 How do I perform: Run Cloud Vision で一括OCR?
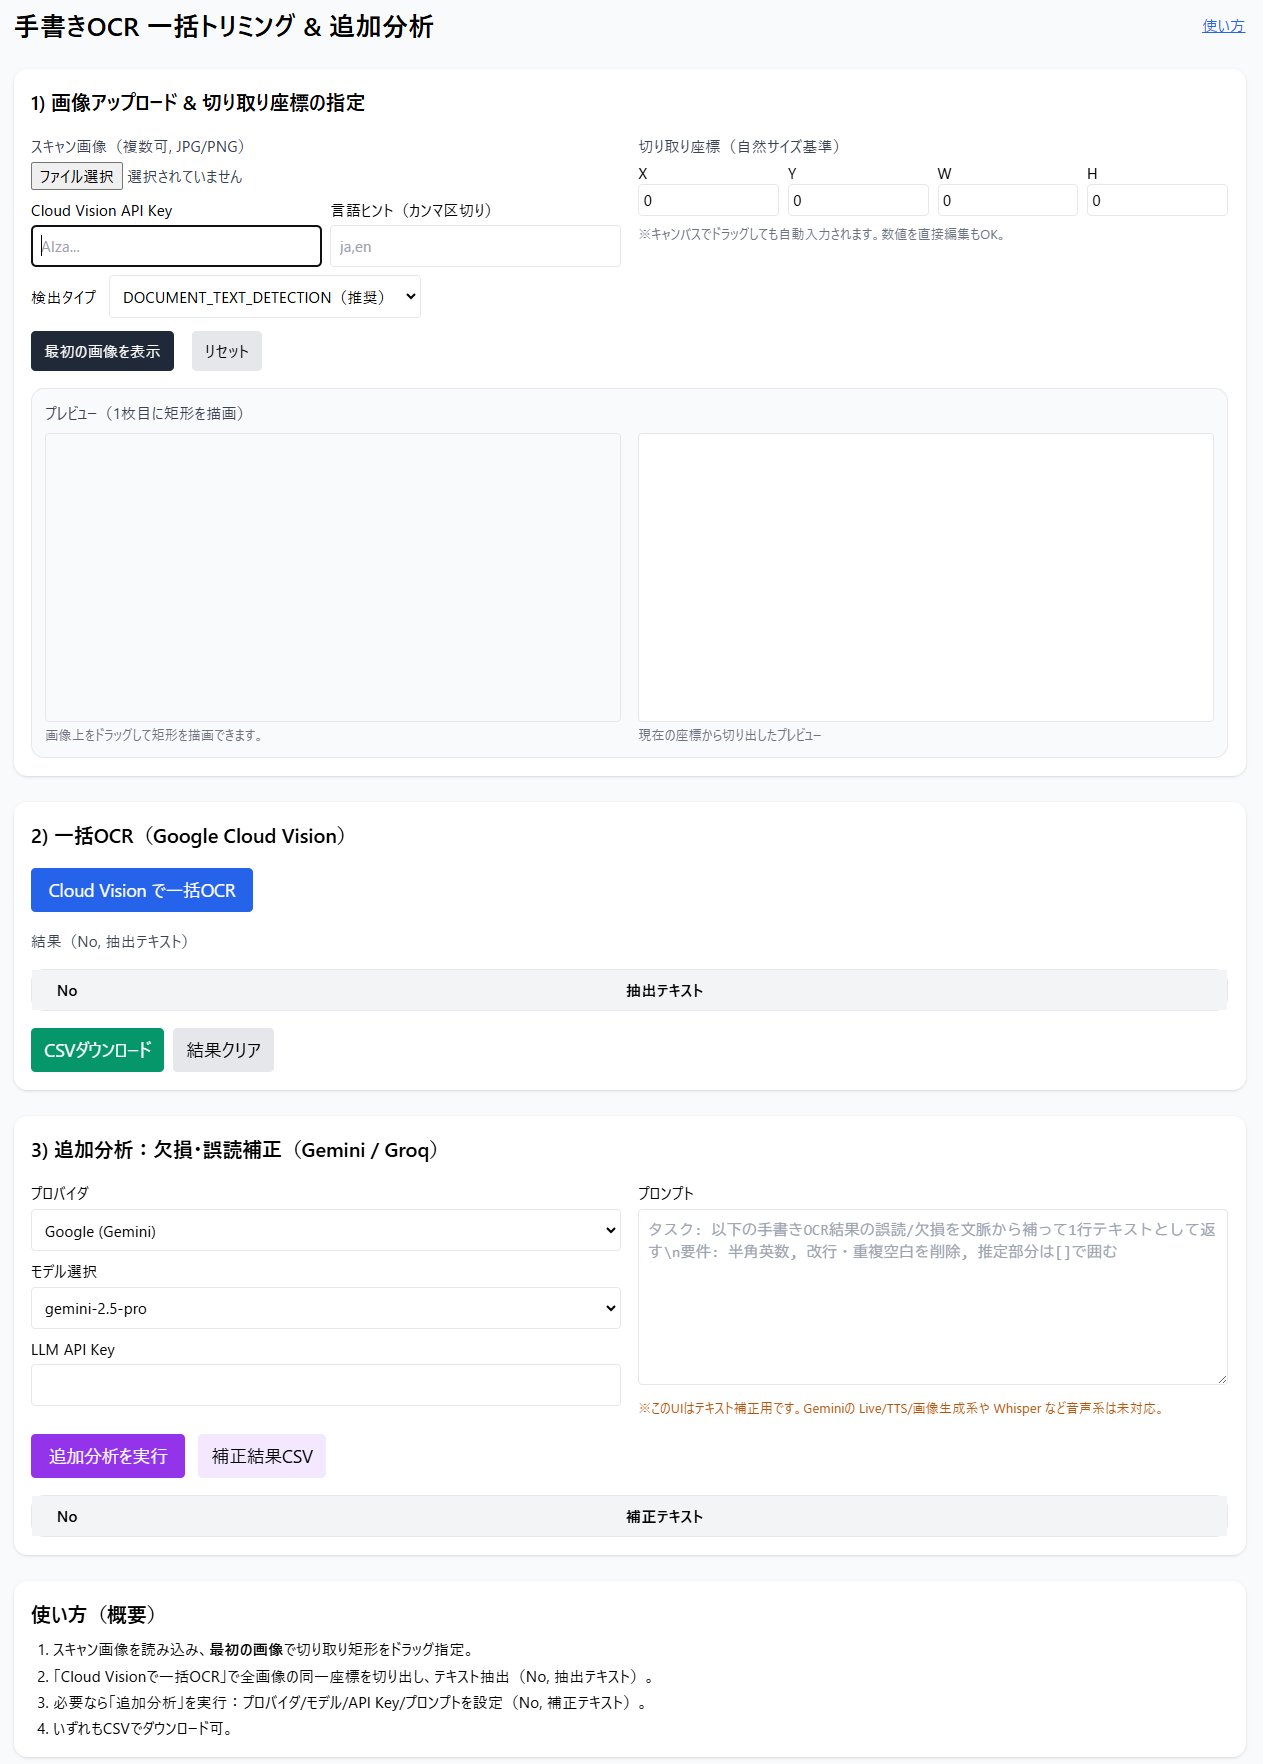click(142, 890)
